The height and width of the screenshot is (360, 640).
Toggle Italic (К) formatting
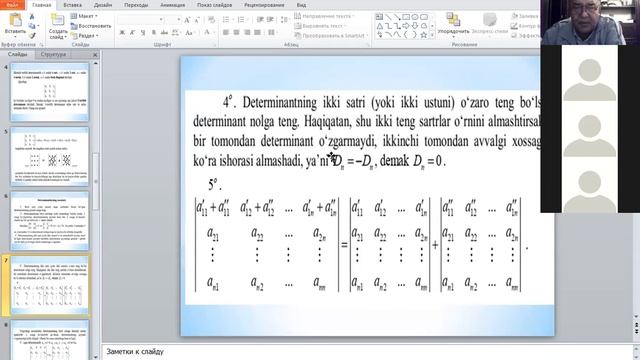coord(132,32)
